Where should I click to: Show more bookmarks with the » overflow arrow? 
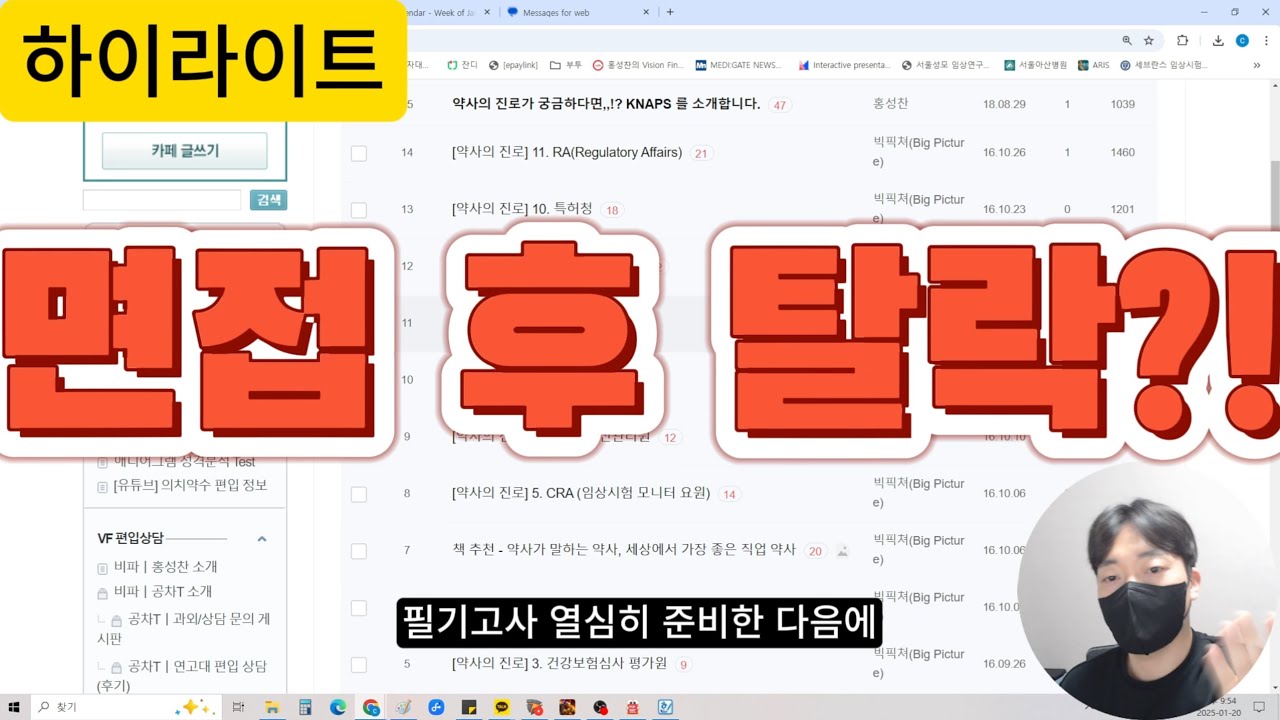[1257, 65]
